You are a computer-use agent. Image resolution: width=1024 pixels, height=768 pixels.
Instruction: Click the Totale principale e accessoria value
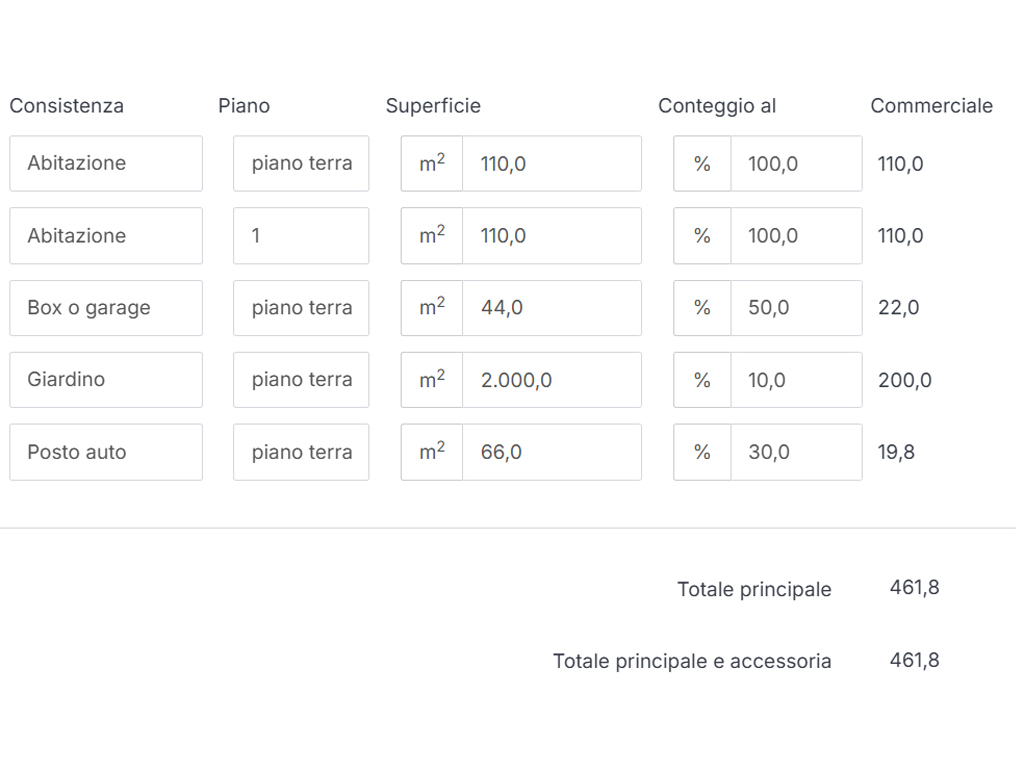914,660
